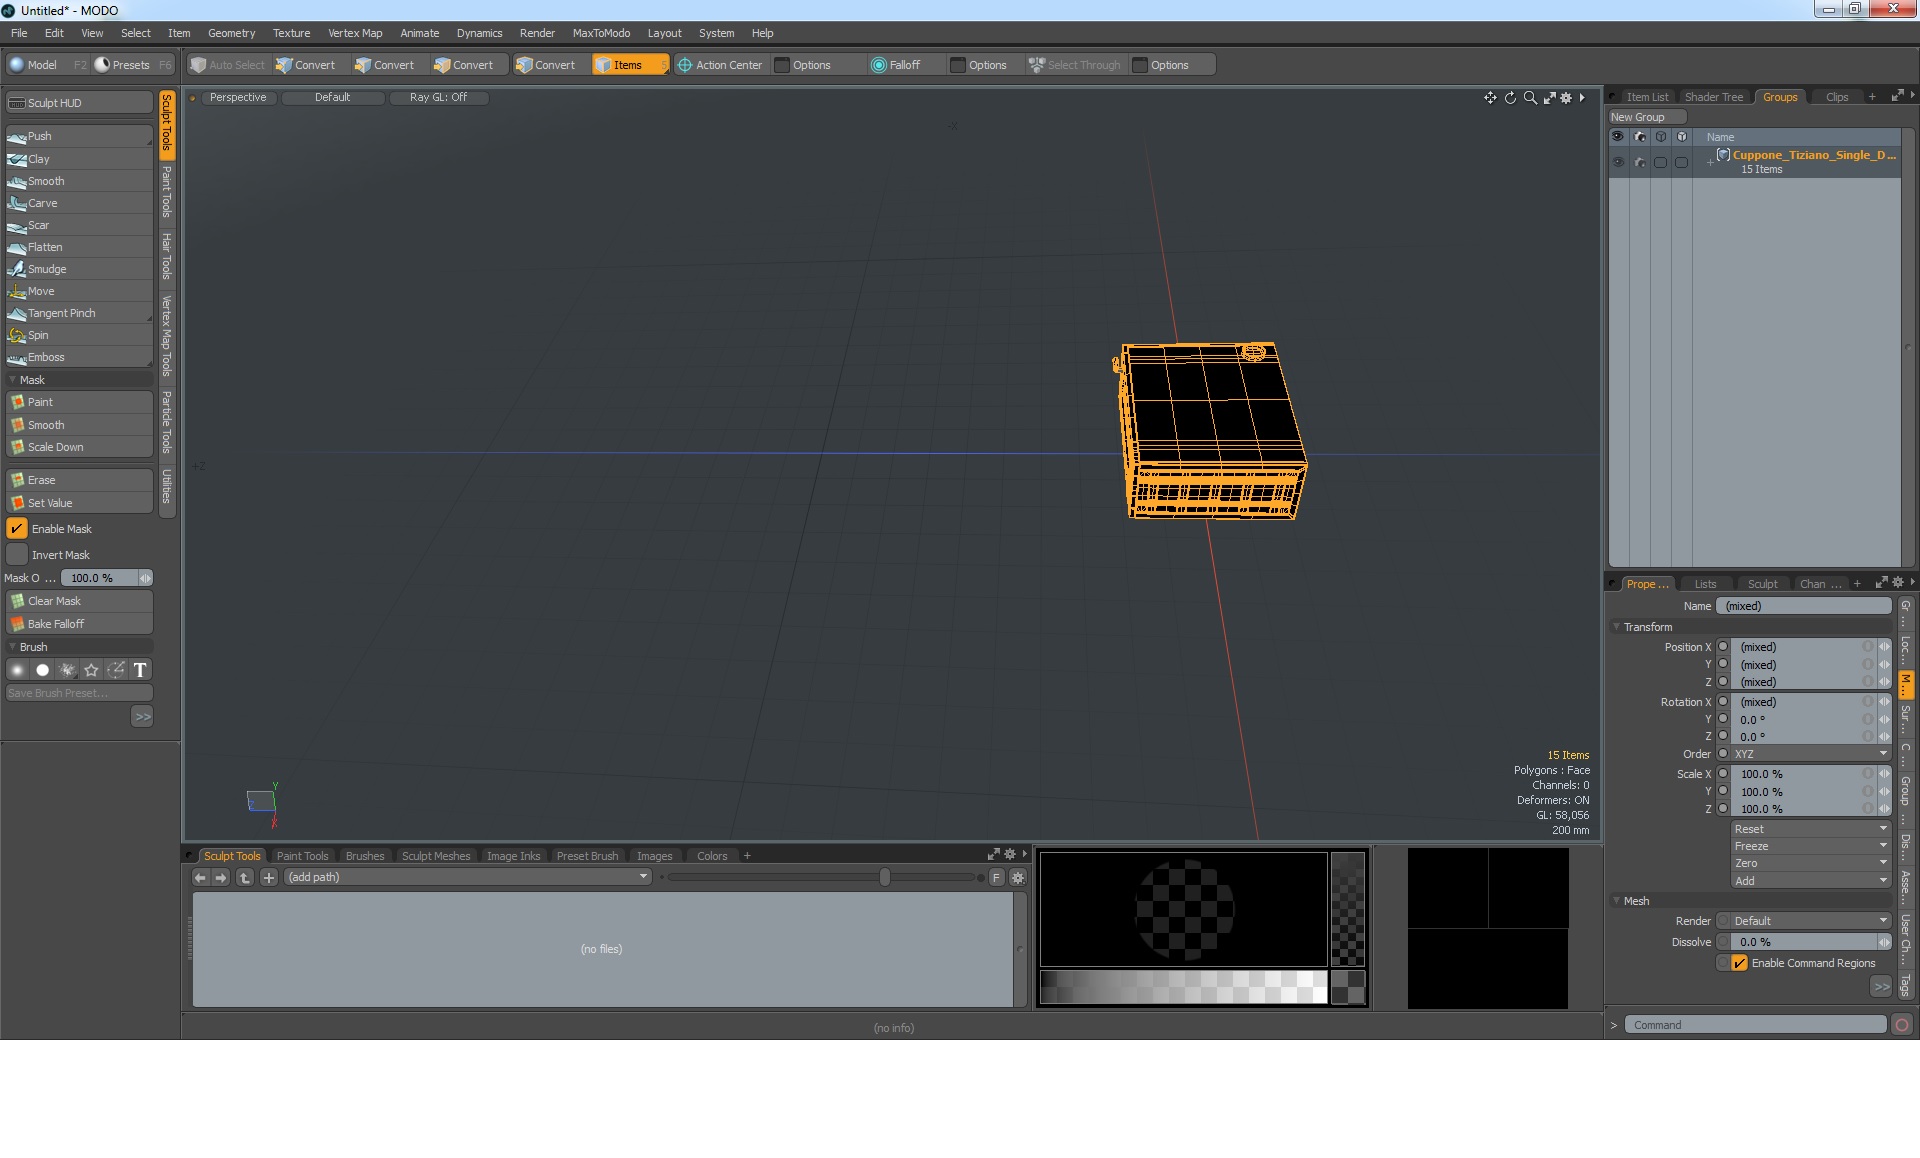The height and width of the screenshot is (1158, 1920).
Task: Toggle Options checkbox next to Action Center
Action: (x=782, y=65)
